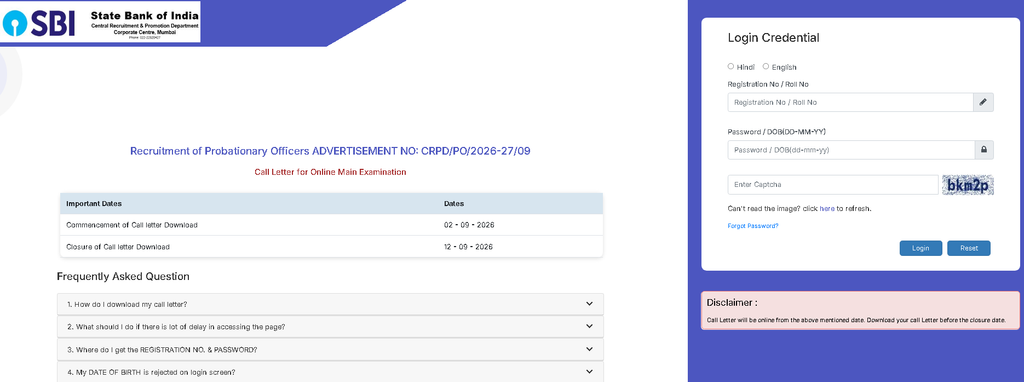Open the Forgot Password link
The image size is (1024, 382).
753,226
